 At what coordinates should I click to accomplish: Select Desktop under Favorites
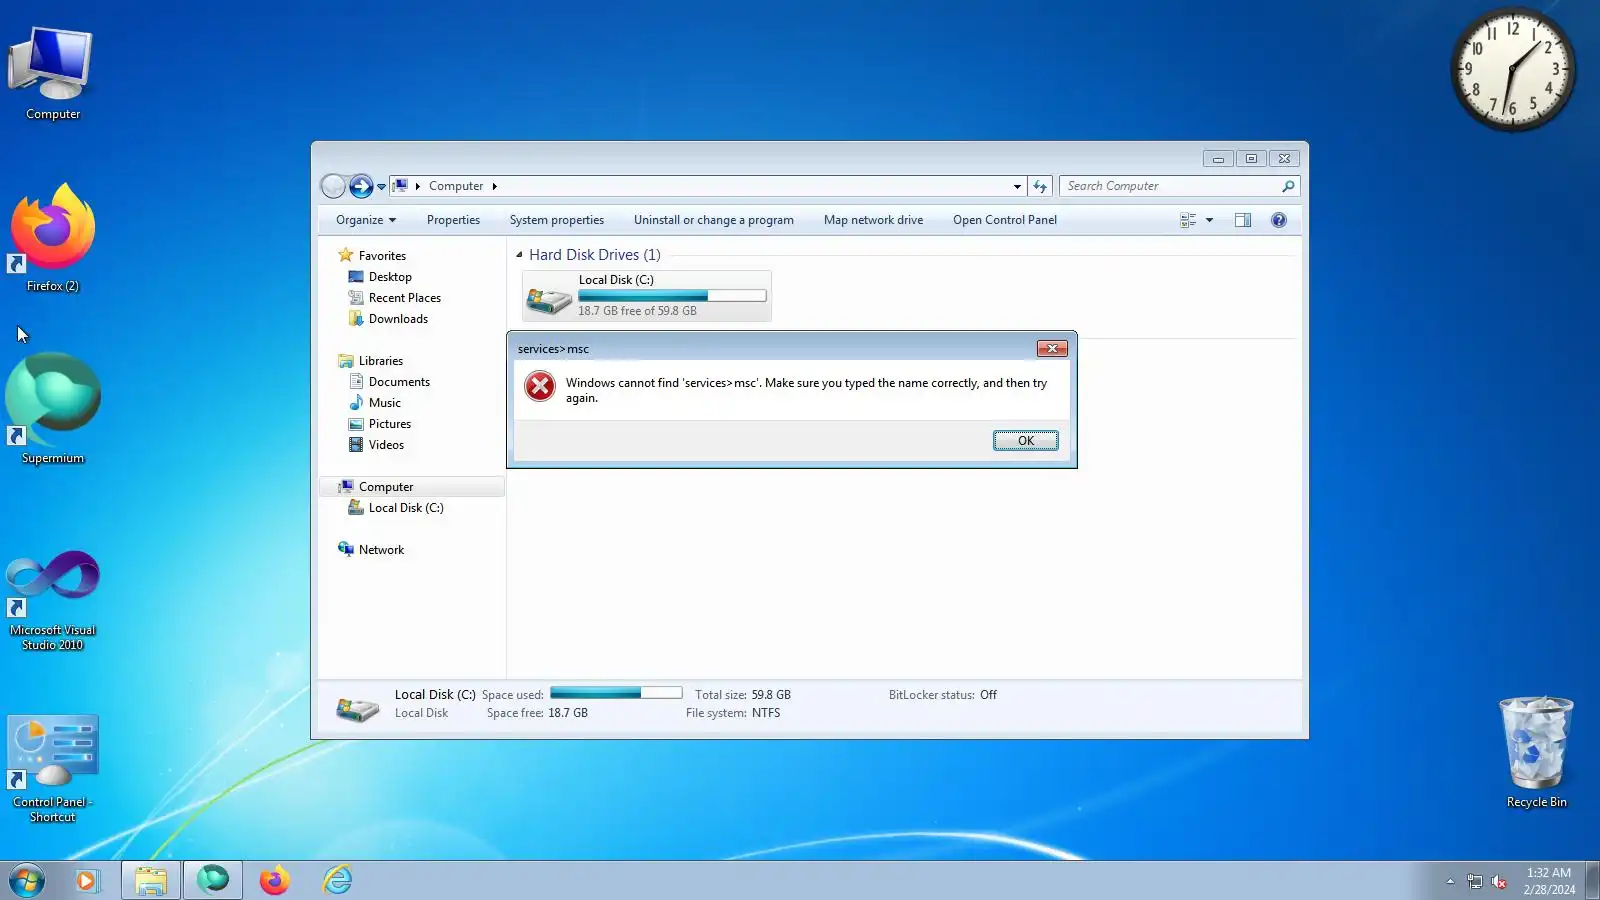coord(390,277)
